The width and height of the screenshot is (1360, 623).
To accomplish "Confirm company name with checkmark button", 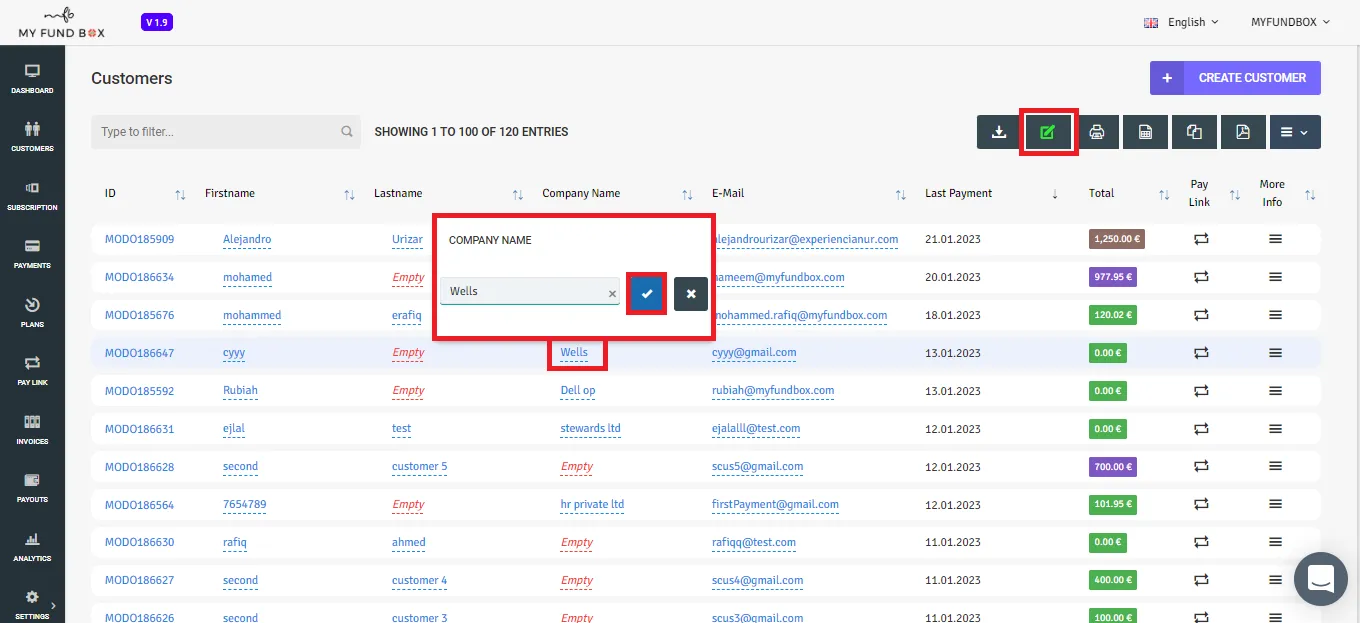I will click(x=647, y=293).
